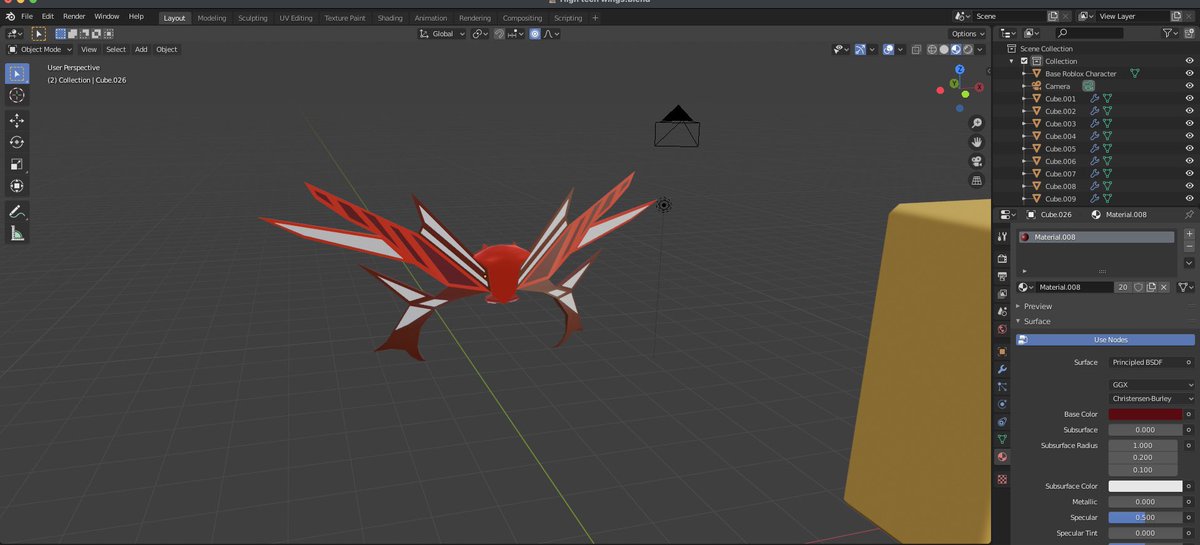
Task: Switch to Rendered viewport shading
Action: pyautogui.click(x=968, y=49)
